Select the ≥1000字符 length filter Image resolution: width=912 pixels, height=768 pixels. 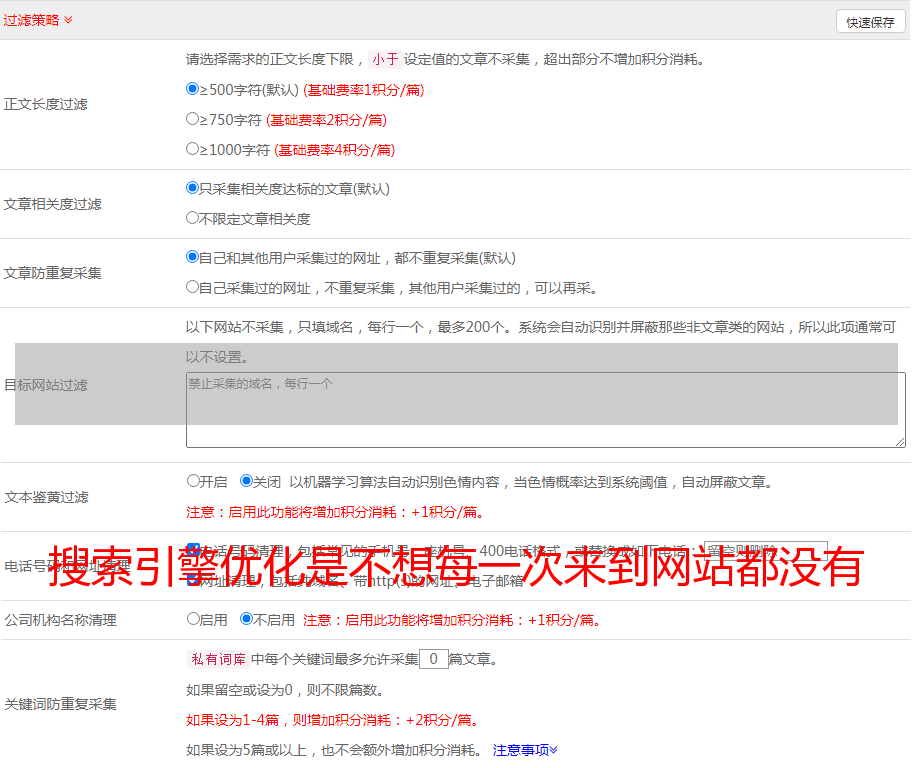click(193, 149)
